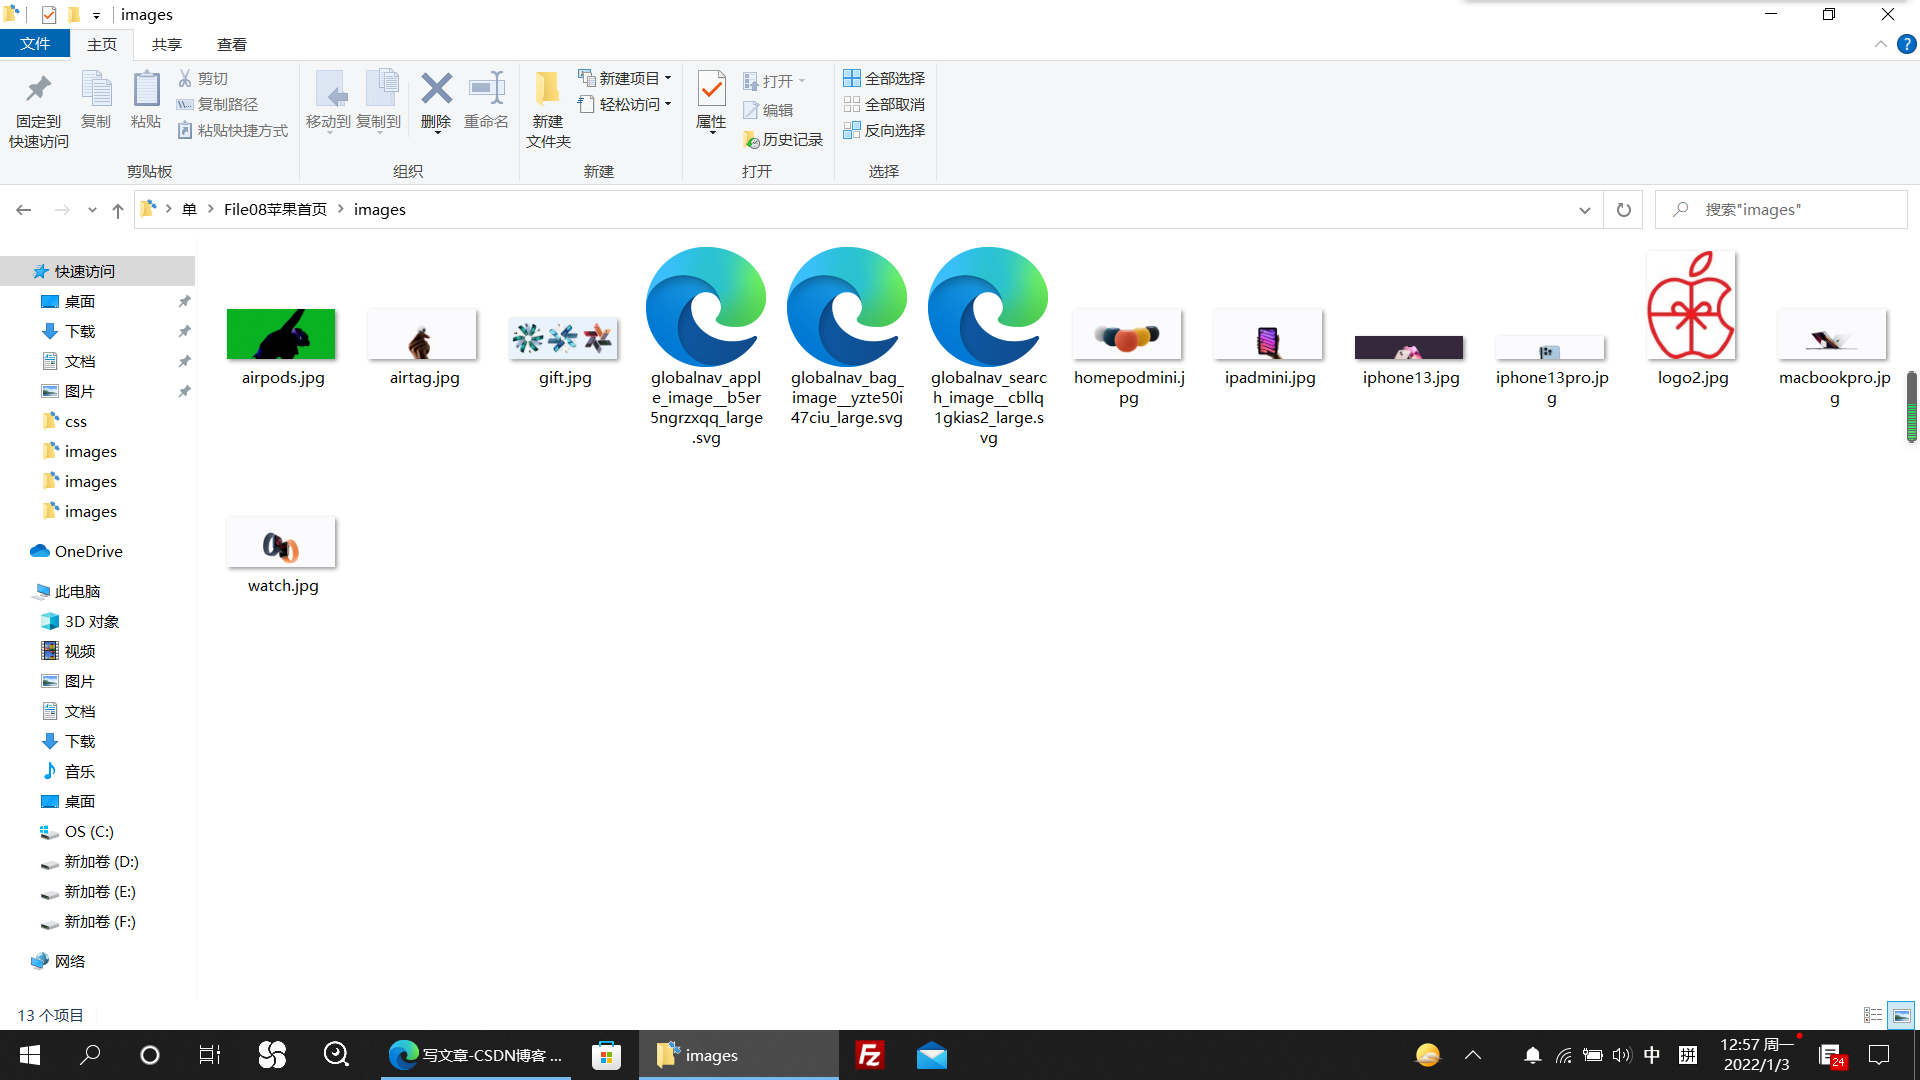Click the Back navigation arrow
This screenshot has width=1920, height=1080.
(24, 210)
